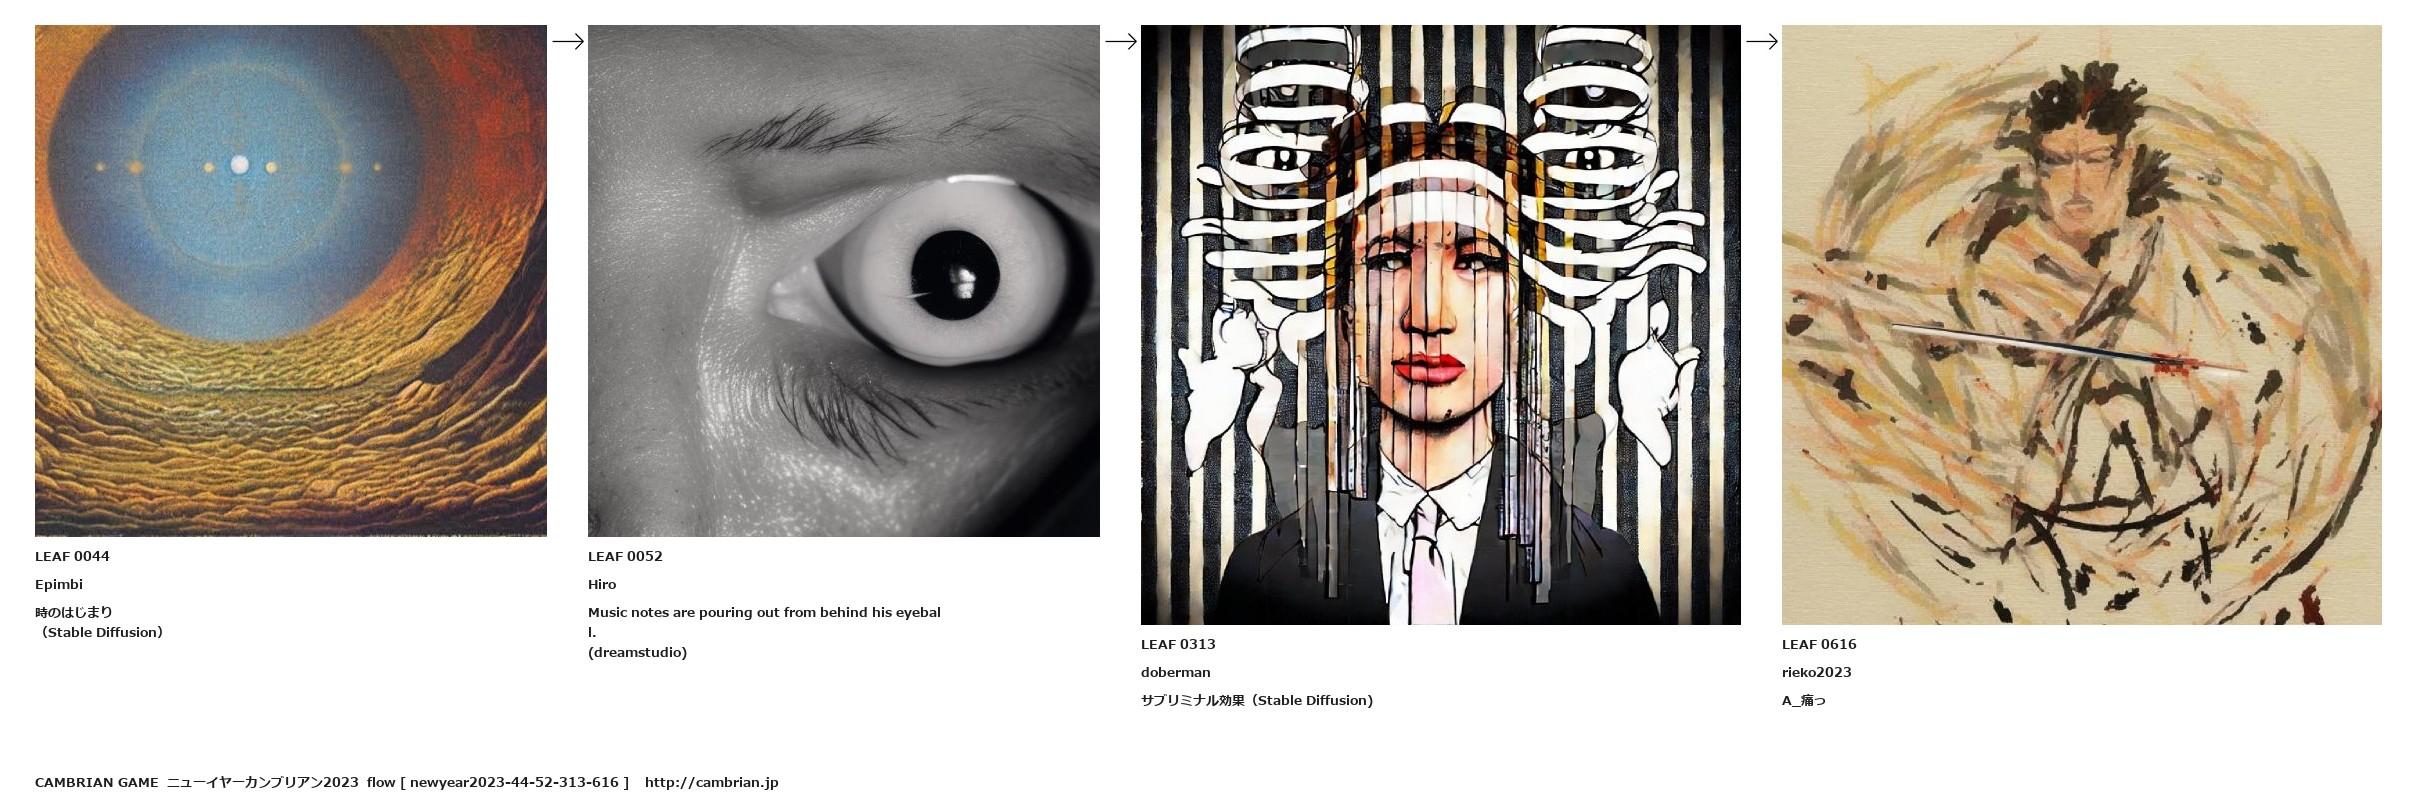Image resolution: width=2417 pixels, height=807 pixels.
Task: Click the author name doberman
Action: click(x=1176, y=672)
